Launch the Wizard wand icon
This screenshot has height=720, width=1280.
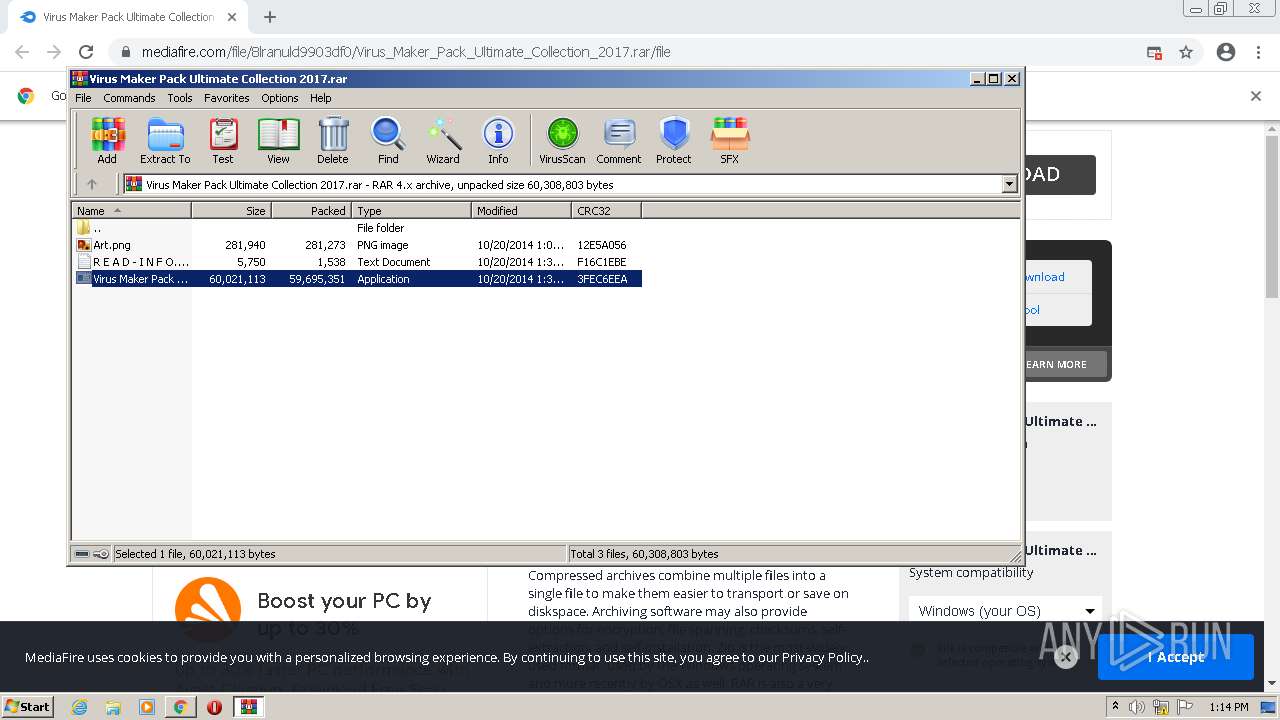pyautogui.click(x=443, y=141)
